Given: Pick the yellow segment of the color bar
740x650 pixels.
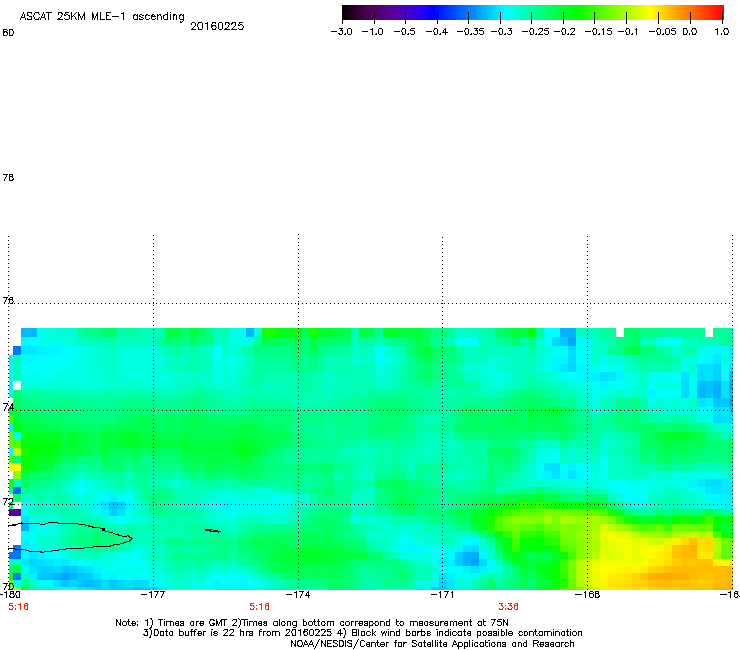Looking at the screenshot, I should coord(653,13).
